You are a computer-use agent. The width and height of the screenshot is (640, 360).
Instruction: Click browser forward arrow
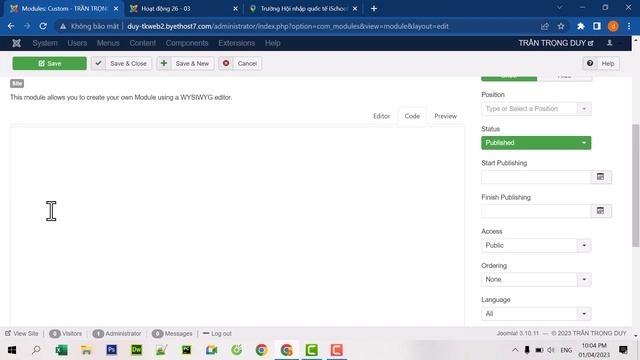[27, 26]
